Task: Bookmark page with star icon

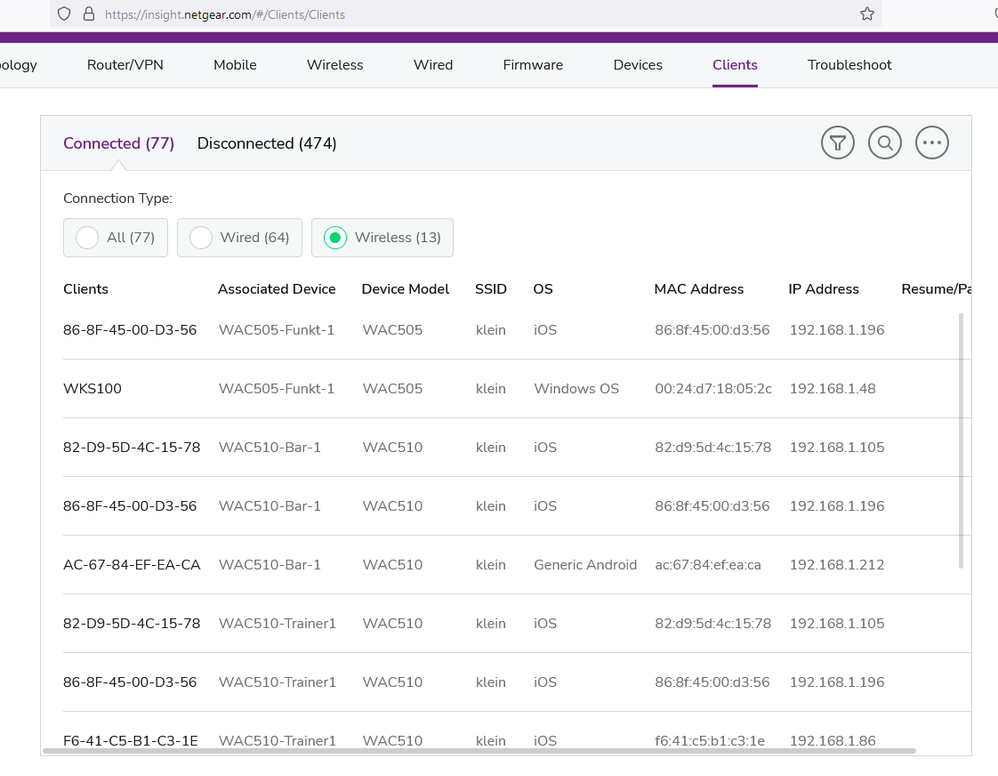Action: coord(867,14)
